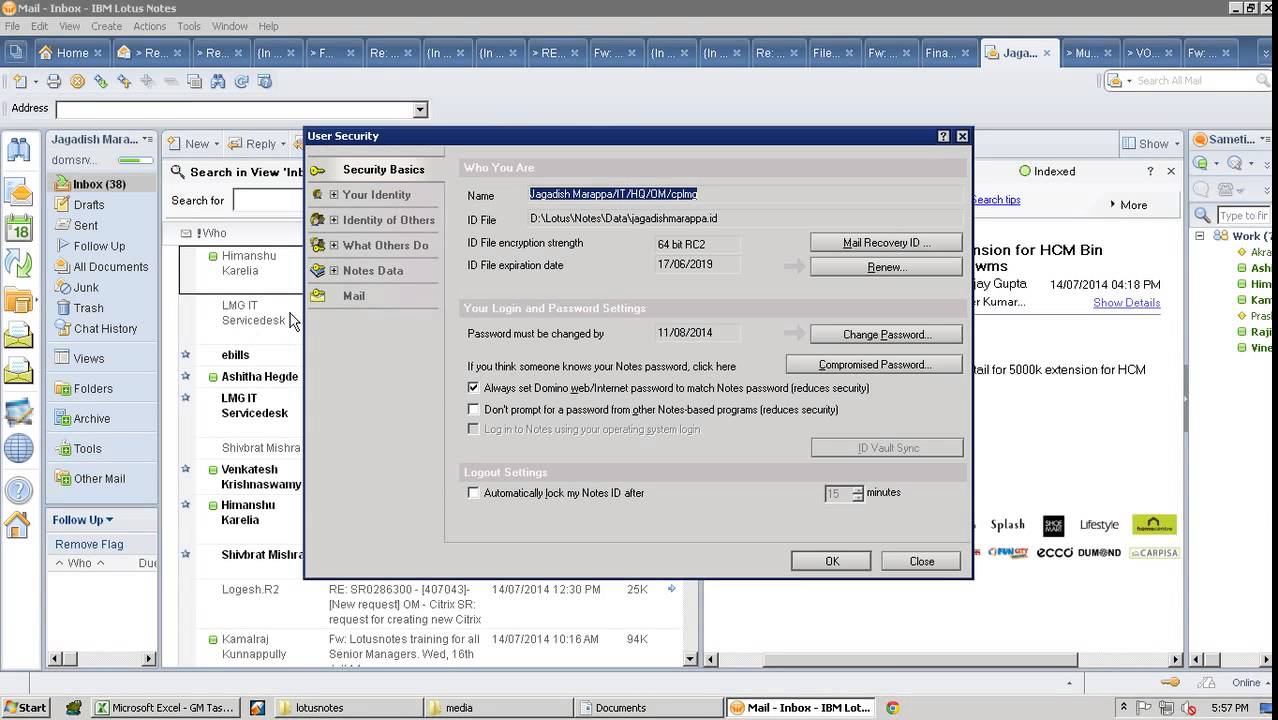Open the Help question mark sidebar icon
Viewport: 1278px width, 720px height.
tap(18, 490)
